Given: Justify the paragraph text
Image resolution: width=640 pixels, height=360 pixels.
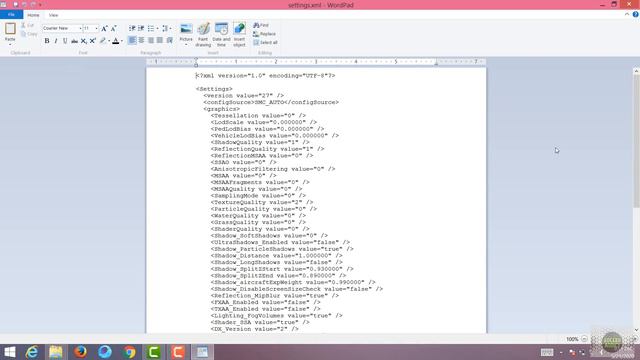Looking at the screenshot, I should tap(160, 40).
